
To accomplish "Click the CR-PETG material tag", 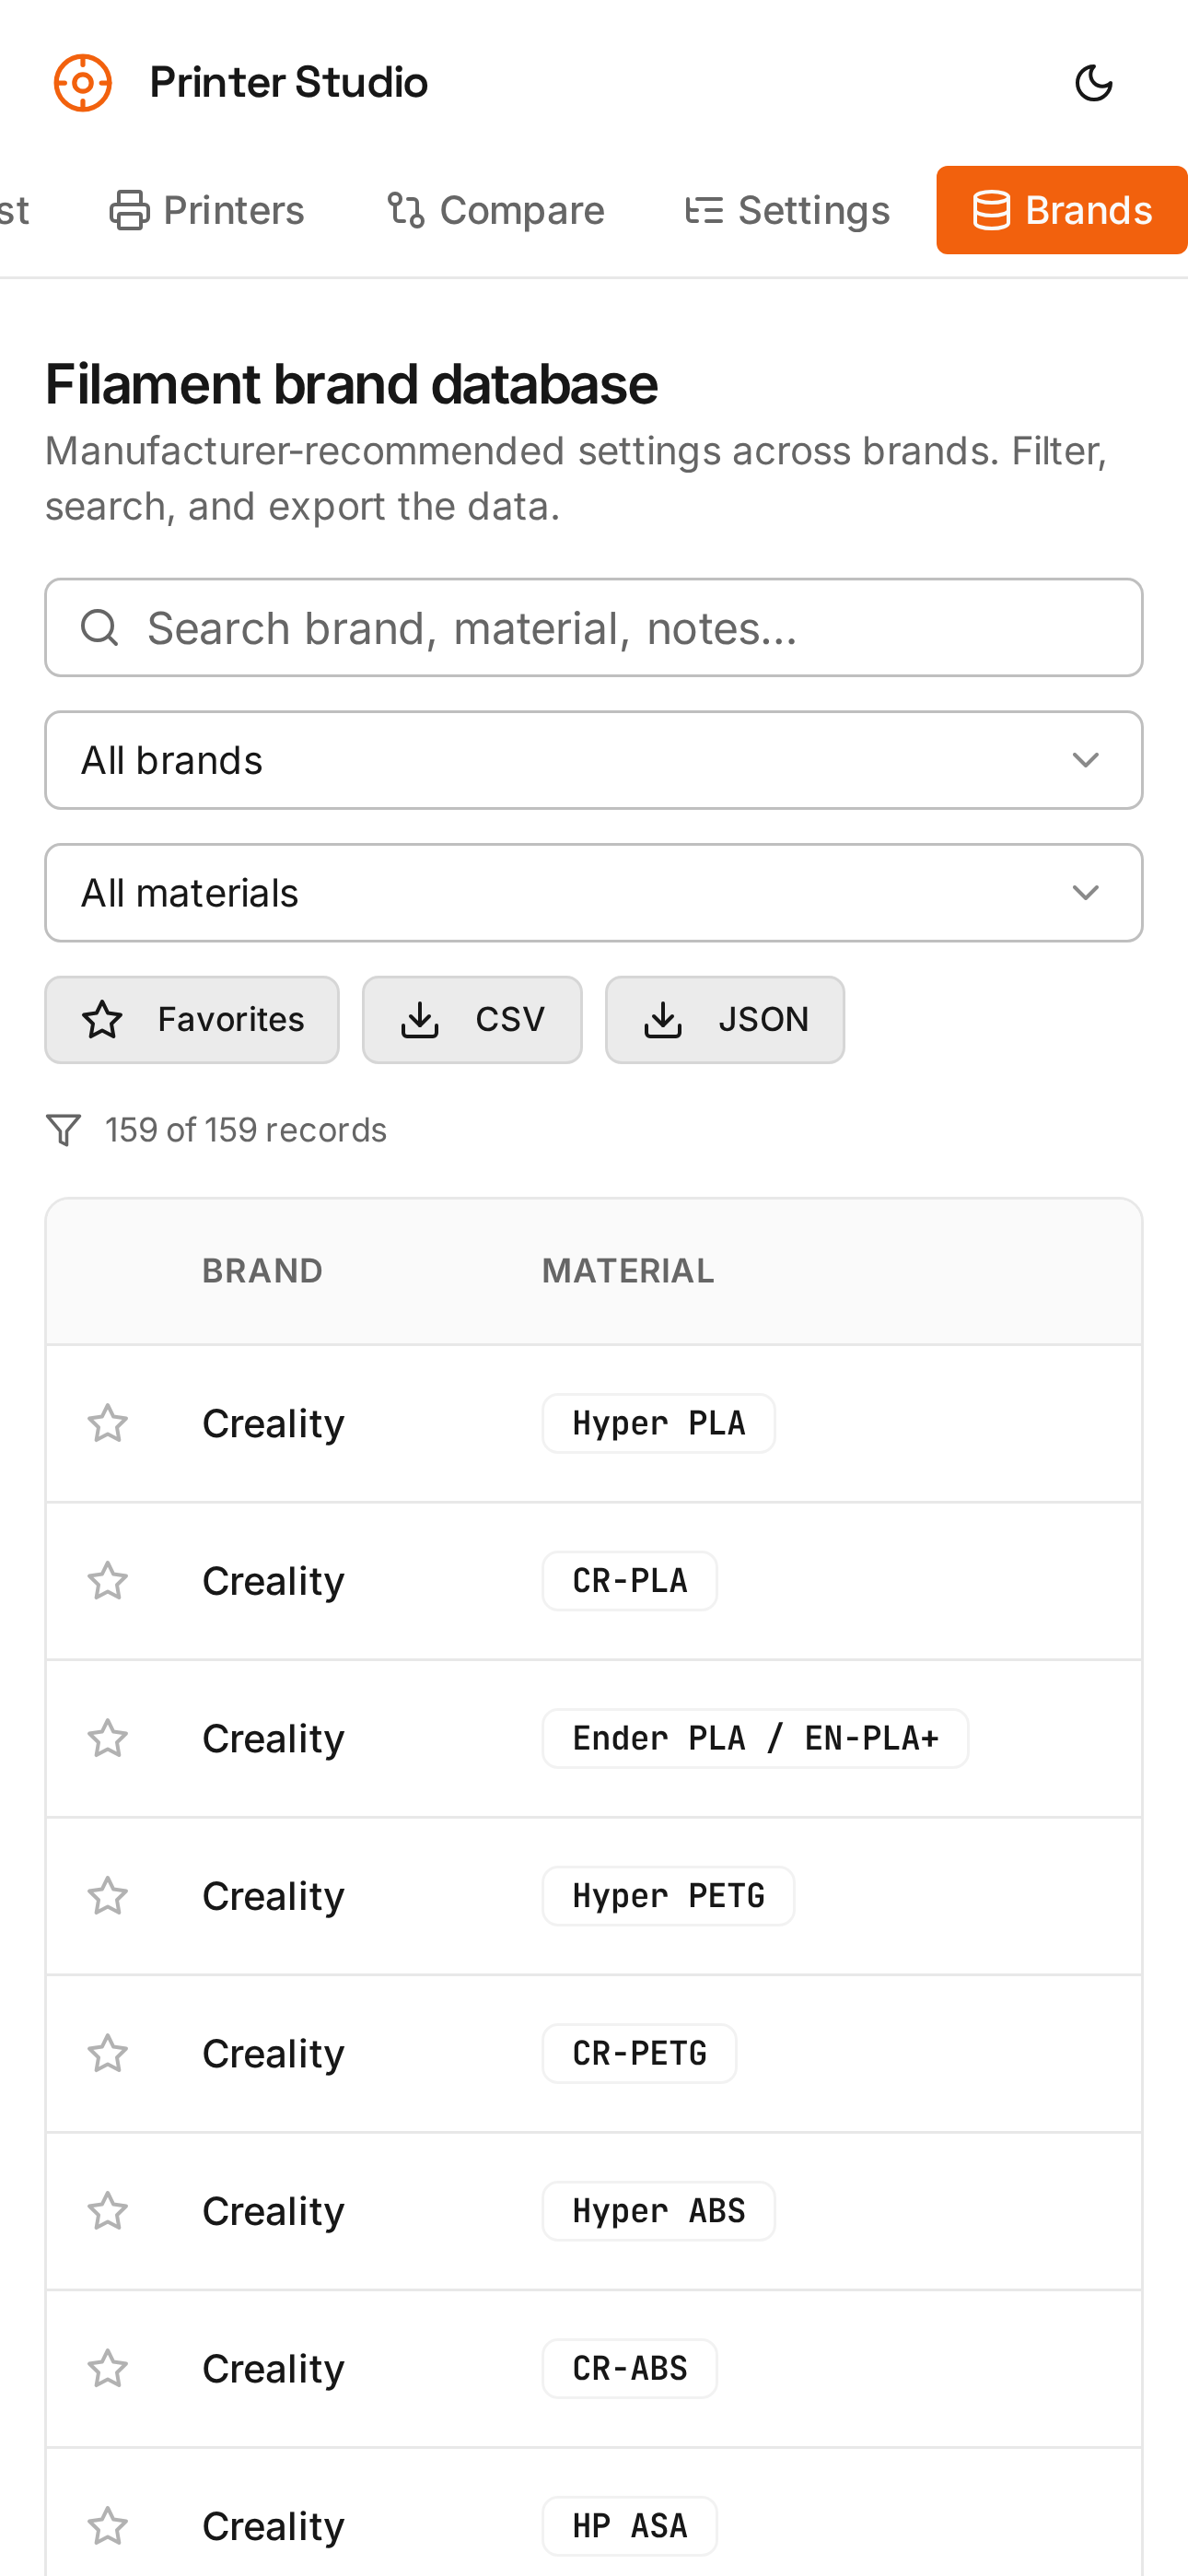I will pyautogui.click(x=640, y=2053).
